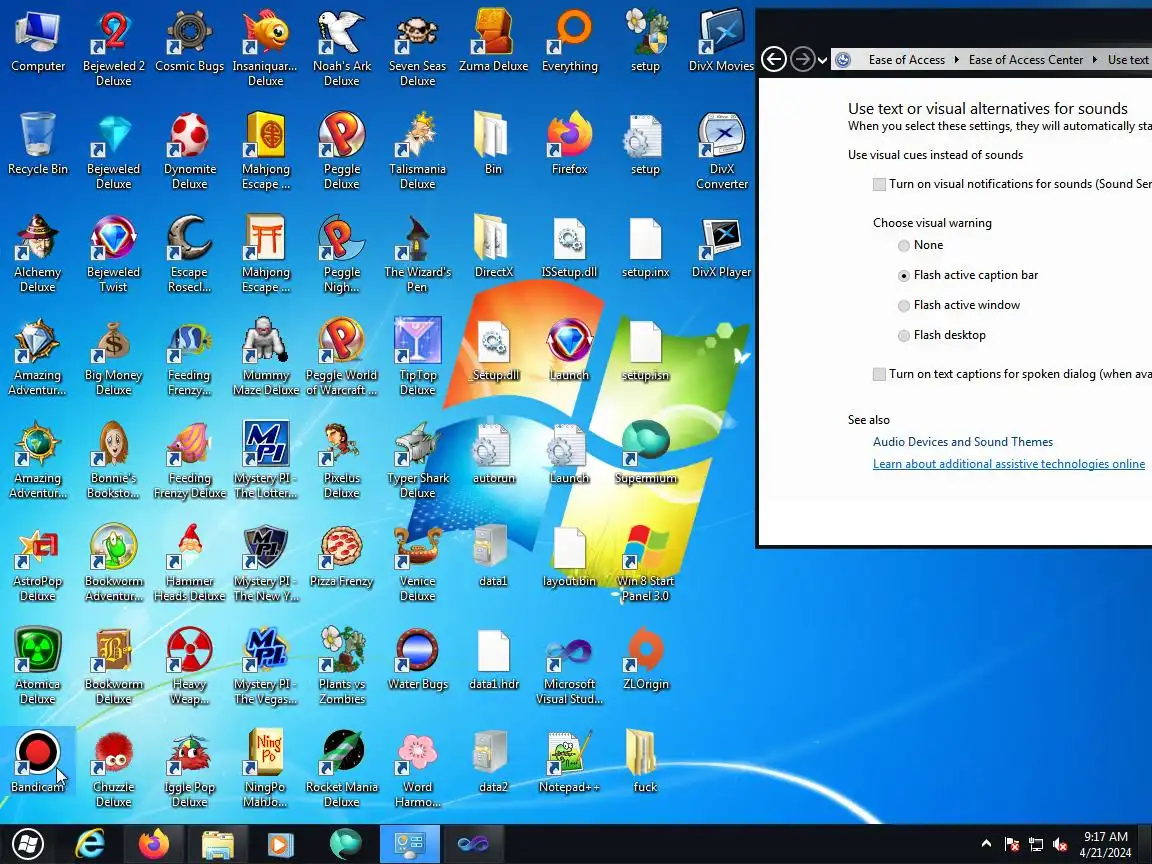Go to Ease of Access breadcrumb
The height and width of the screenshot is (864, 1152).
coord(907,60)
